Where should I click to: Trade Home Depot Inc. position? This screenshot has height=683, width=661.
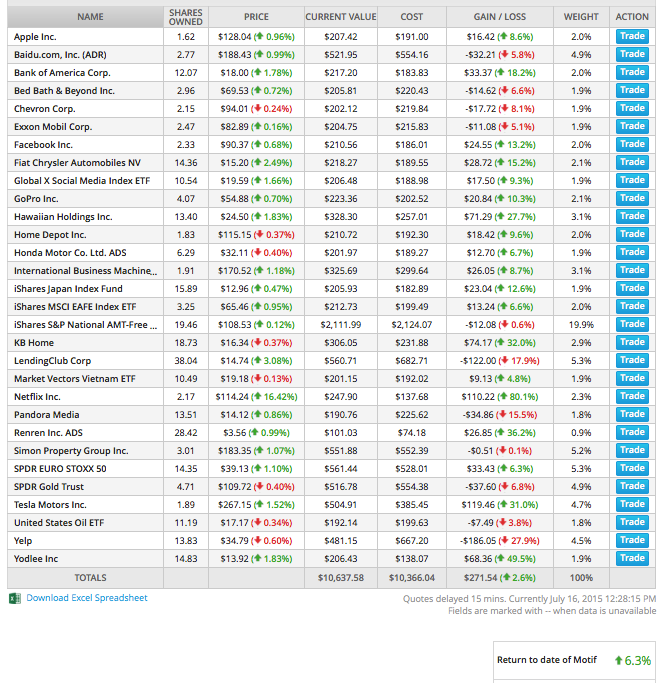pos(632,234)
